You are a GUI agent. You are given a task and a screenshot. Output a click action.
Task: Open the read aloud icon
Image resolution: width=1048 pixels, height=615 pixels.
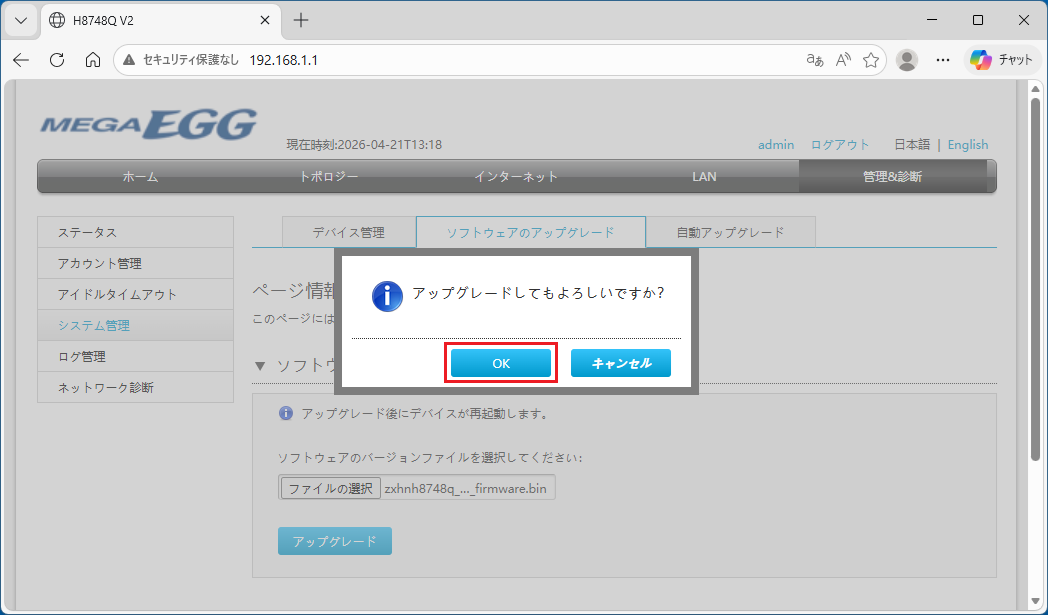point(843,60)
